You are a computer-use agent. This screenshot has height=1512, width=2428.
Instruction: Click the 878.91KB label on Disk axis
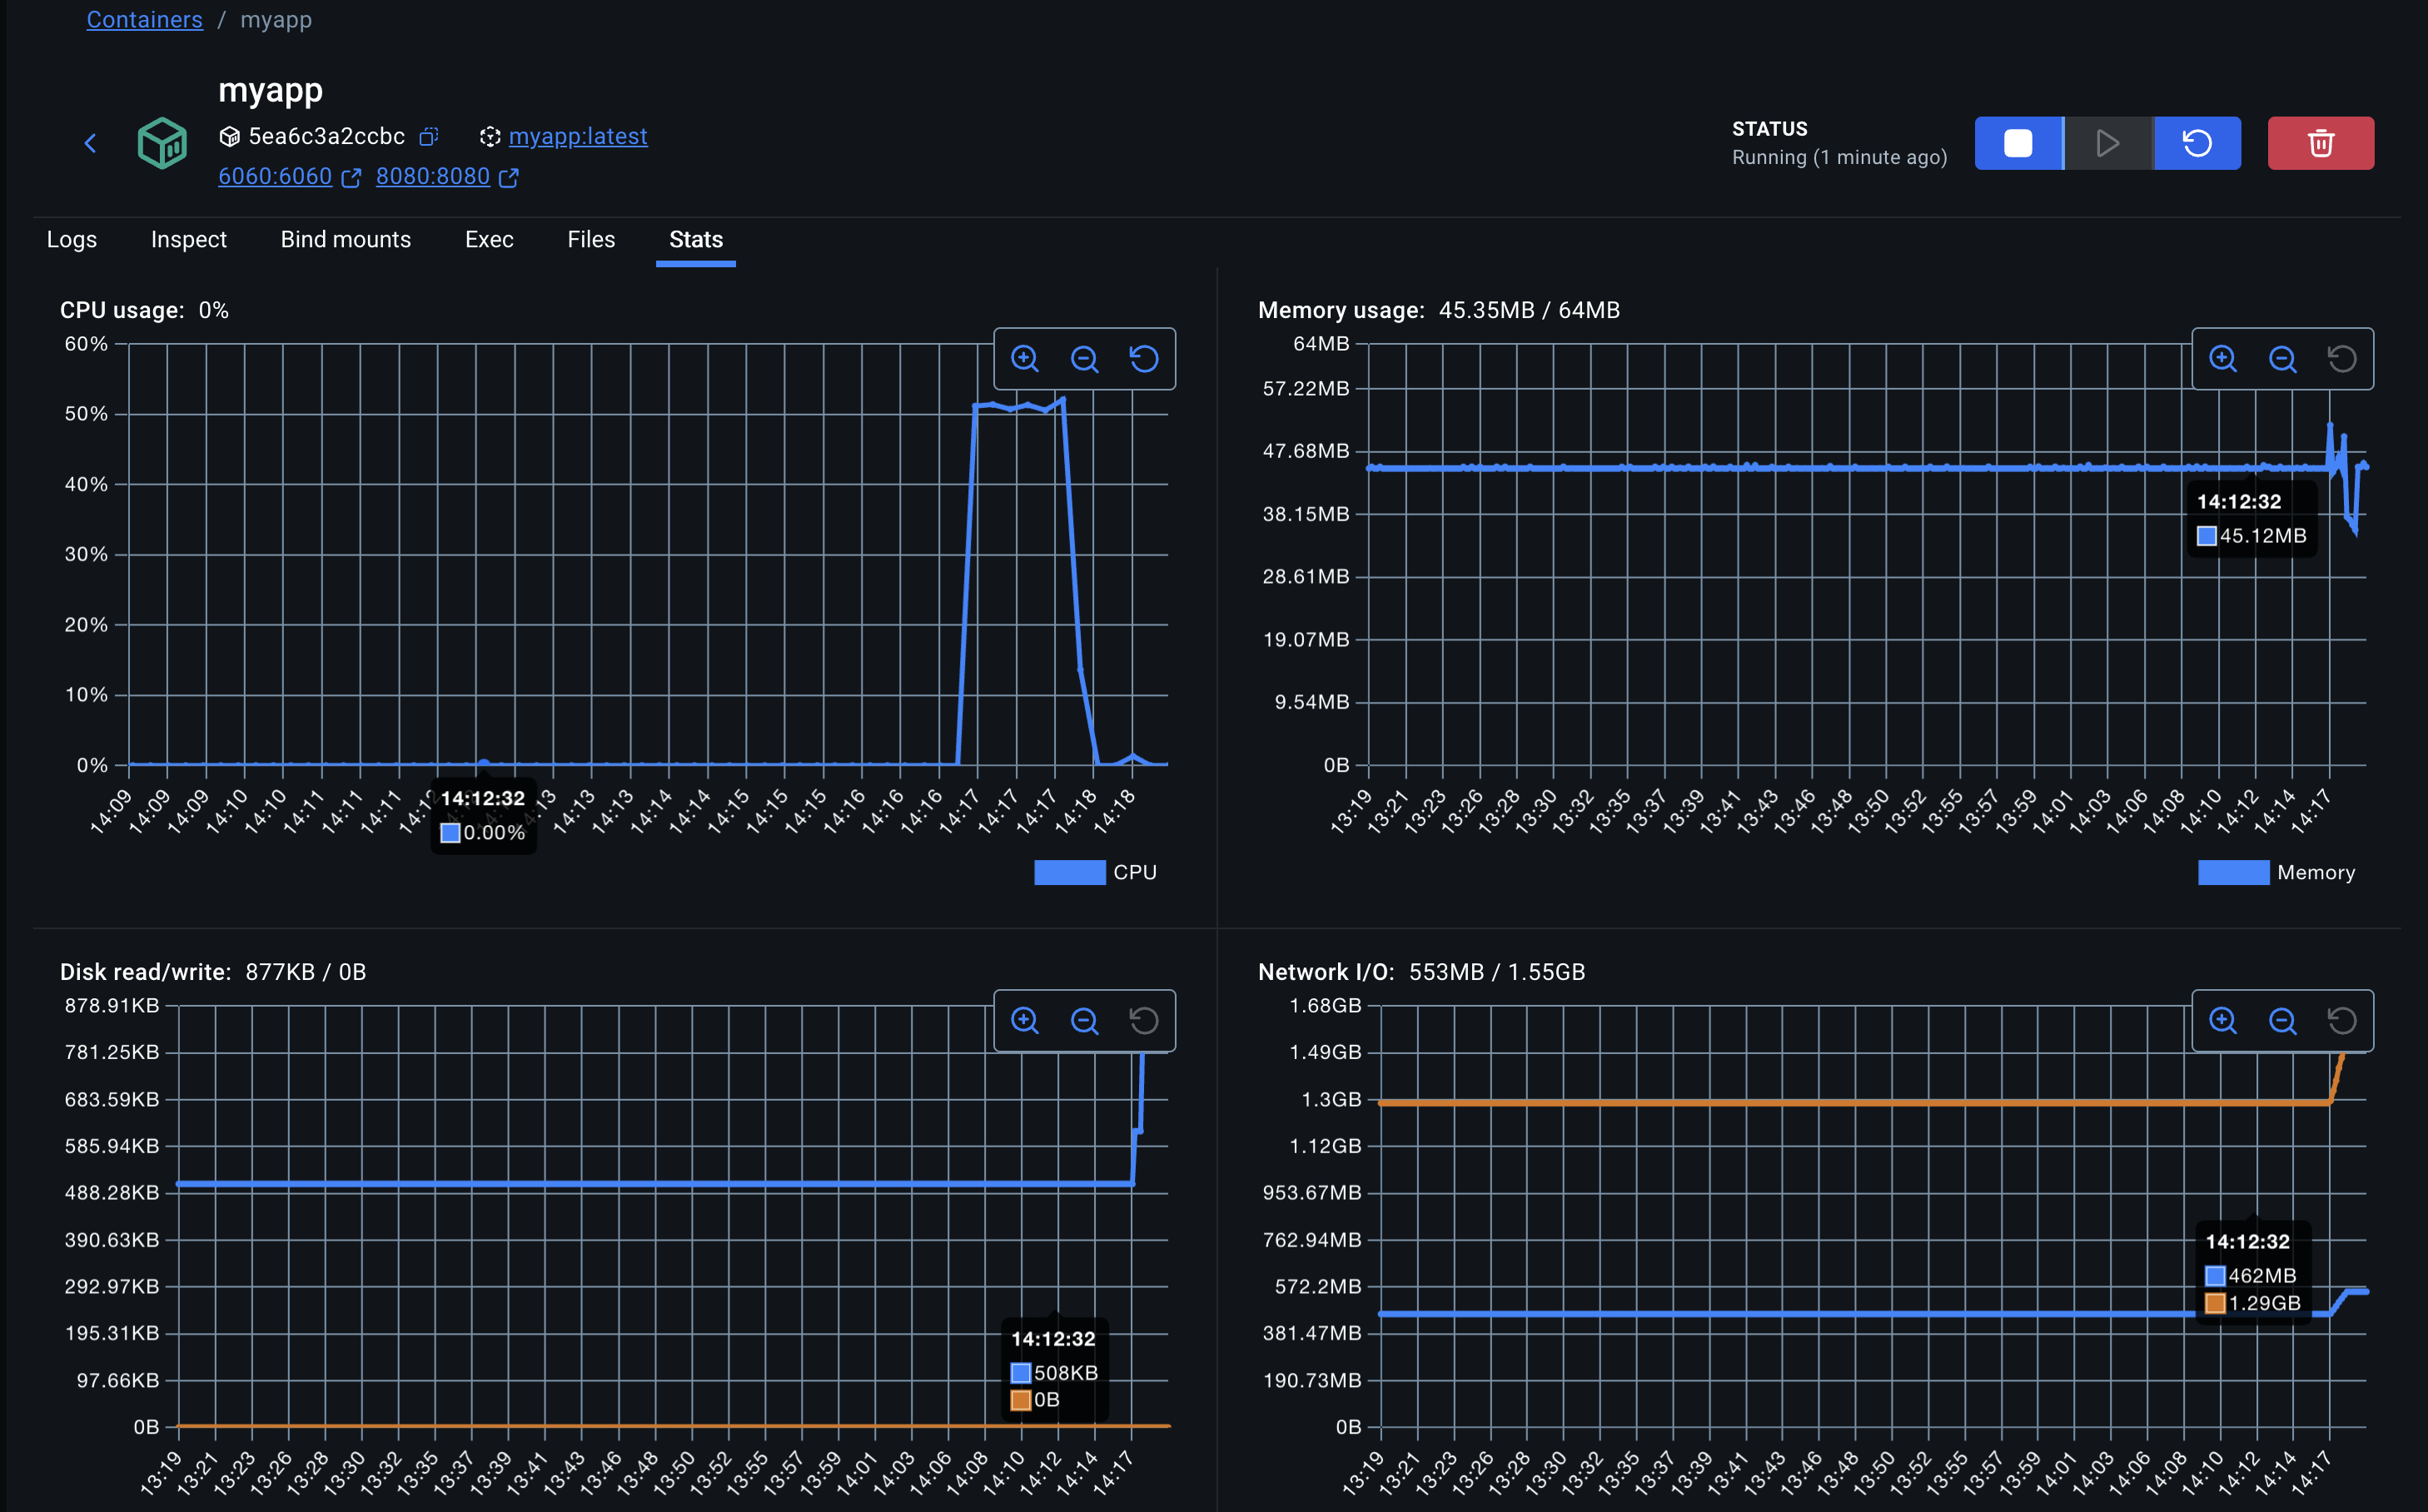coord(112,1006)
